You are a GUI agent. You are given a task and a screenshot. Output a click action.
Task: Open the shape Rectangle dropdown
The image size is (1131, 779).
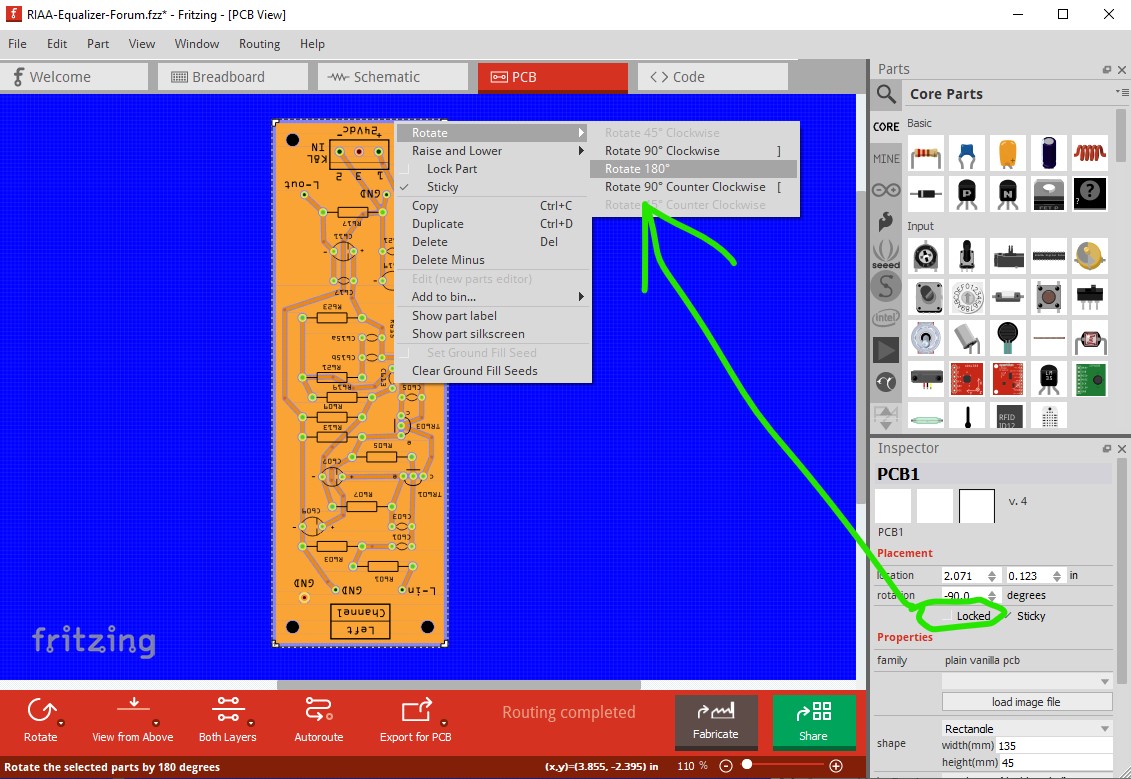point(1027,729)
